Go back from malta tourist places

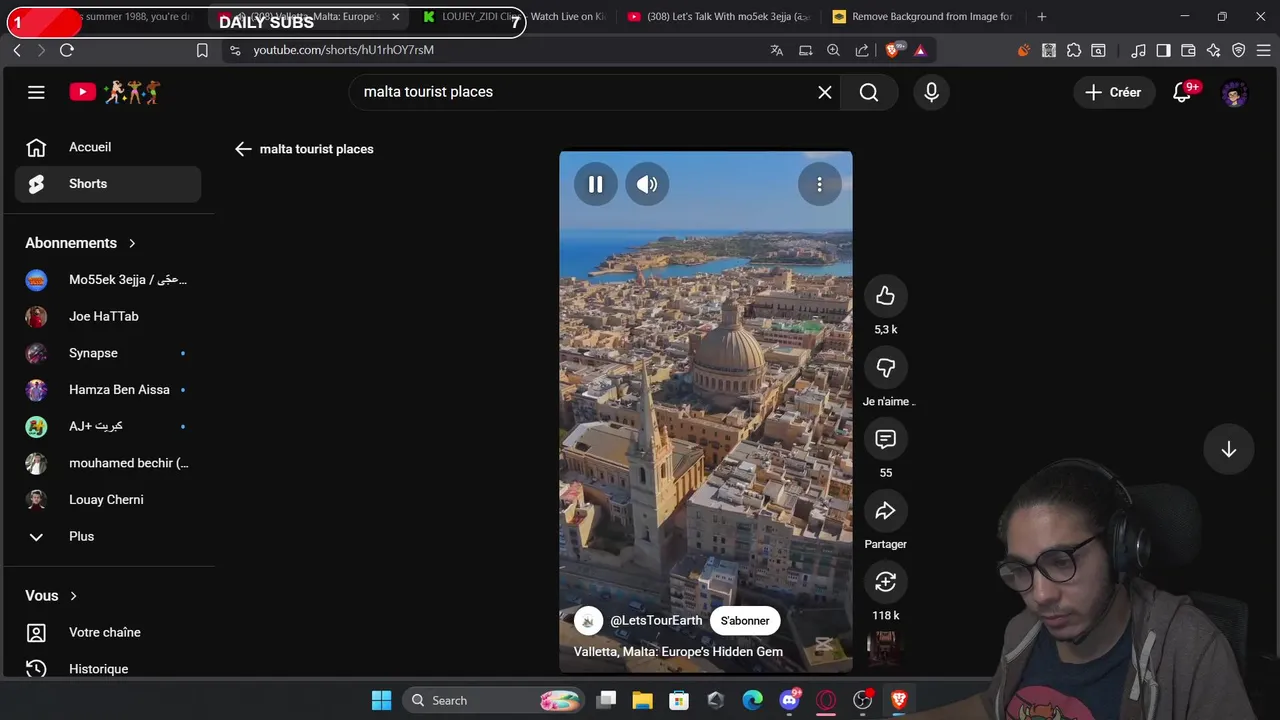point(243,149)
